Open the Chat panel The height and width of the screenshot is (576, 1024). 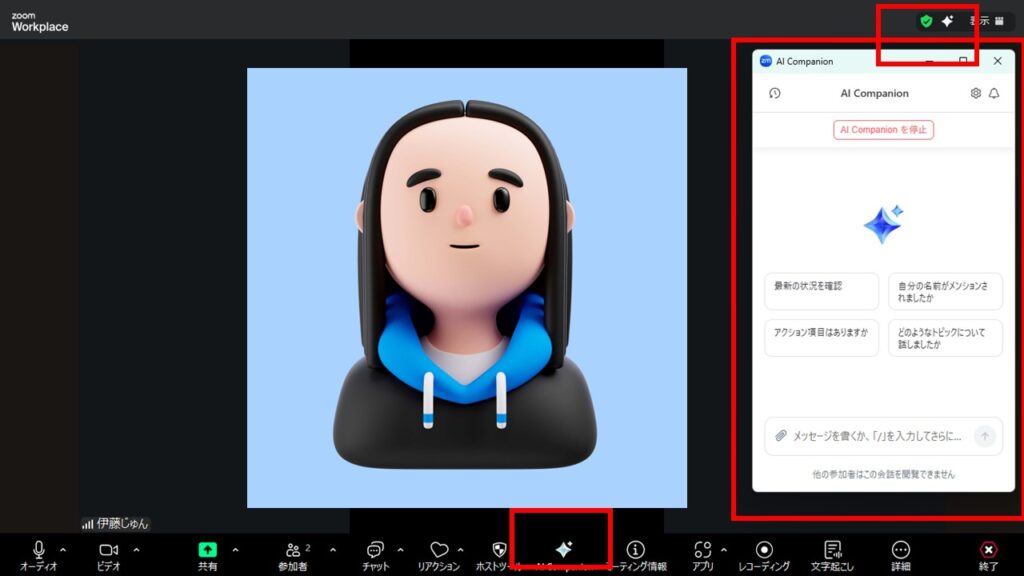coord(375,550)
